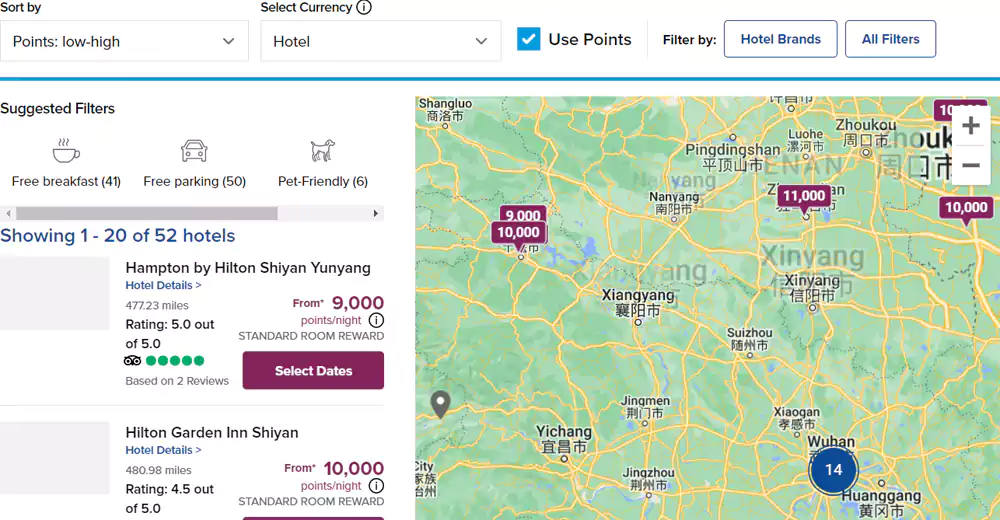Click the Hampton by Hilton hotel thumbnail

click(x=55, y=293)
